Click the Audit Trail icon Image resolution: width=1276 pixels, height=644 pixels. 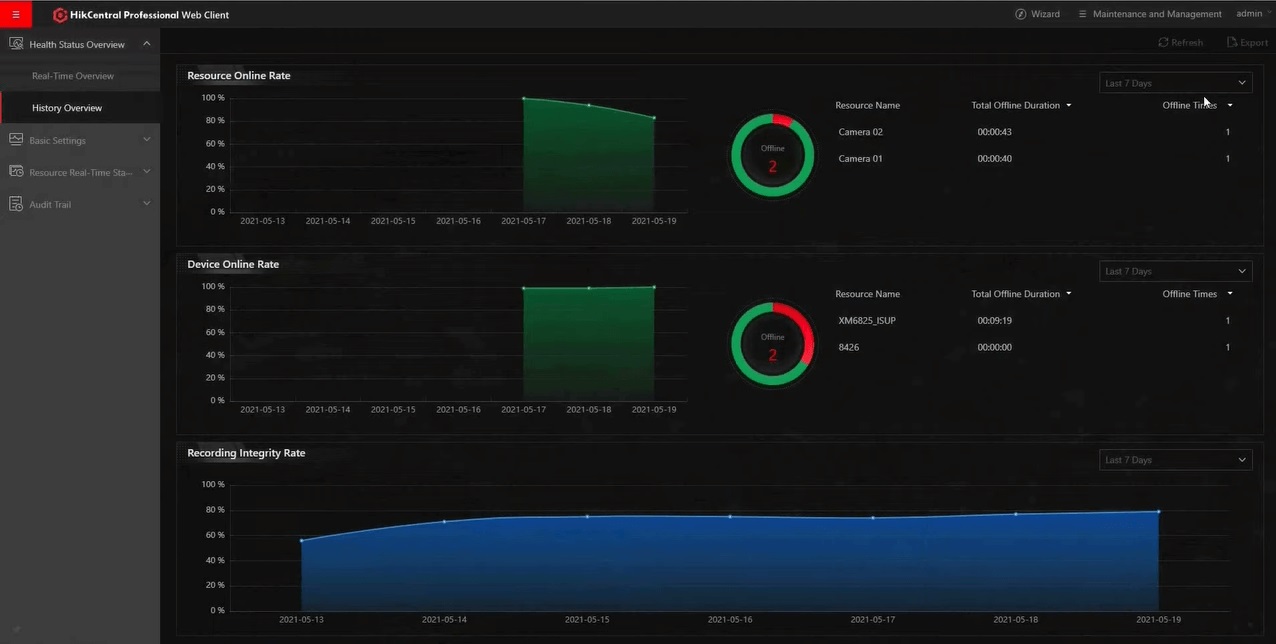pos(15,204)
